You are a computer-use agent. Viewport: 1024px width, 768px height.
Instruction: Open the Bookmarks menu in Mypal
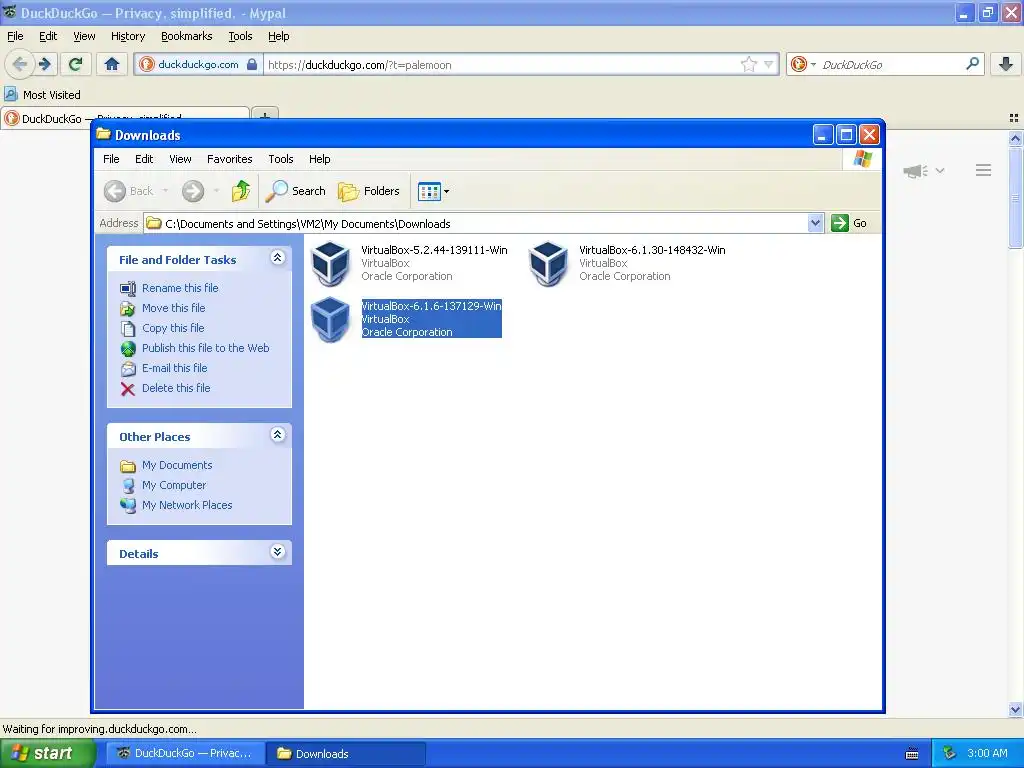187,36
